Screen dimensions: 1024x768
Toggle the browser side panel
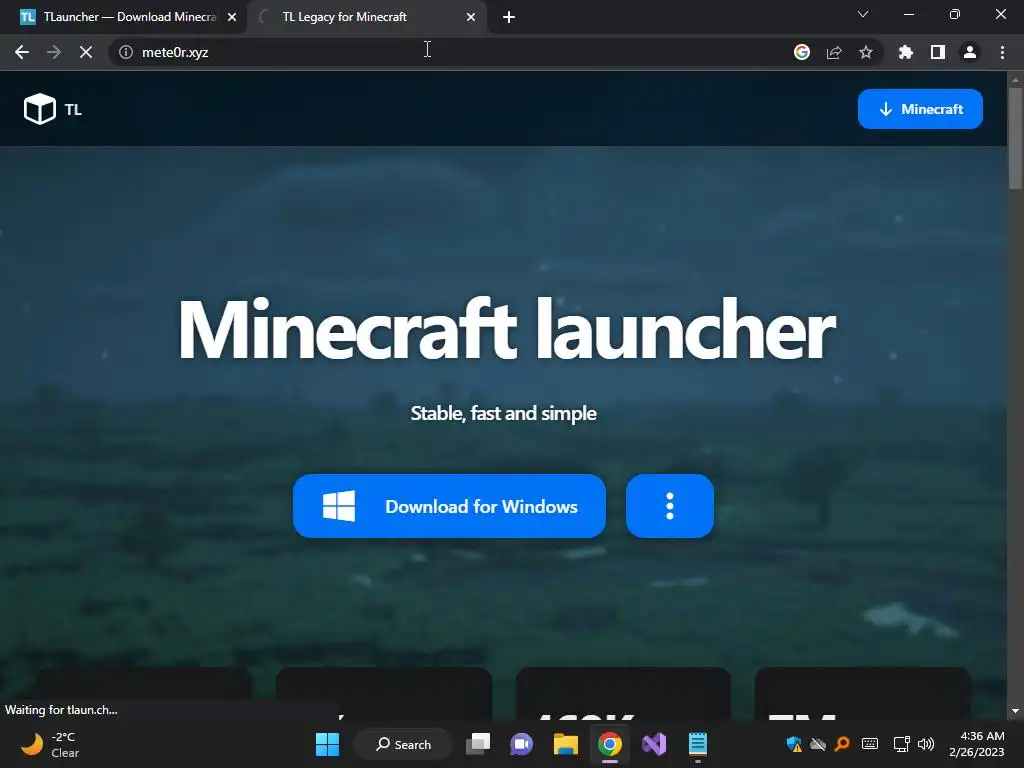pyautogui.click(x=938, y=52)
